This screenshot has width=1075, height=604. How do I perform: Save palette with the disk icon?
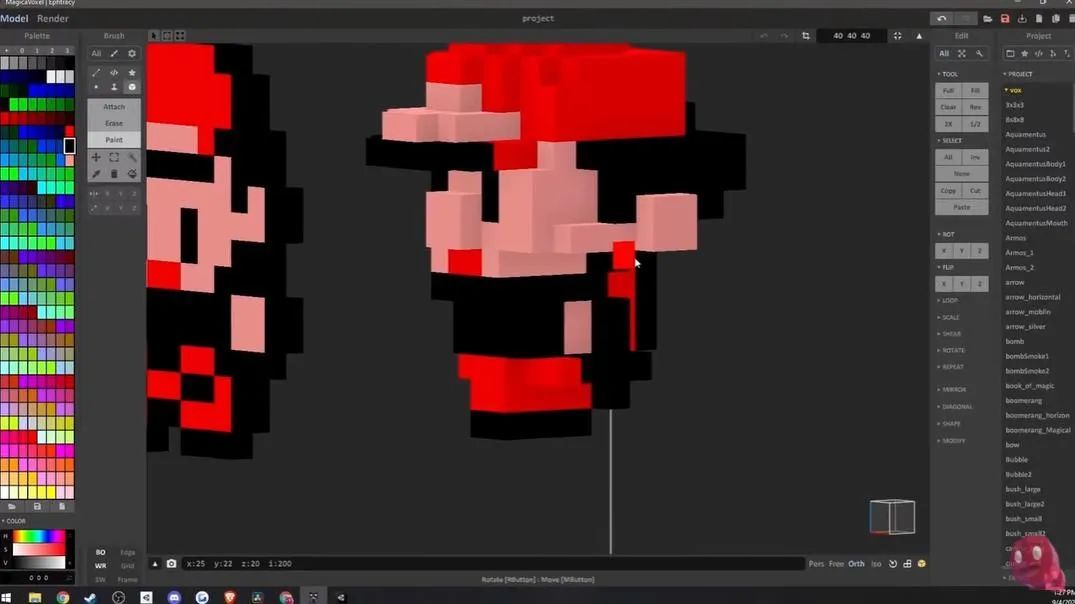37,507
